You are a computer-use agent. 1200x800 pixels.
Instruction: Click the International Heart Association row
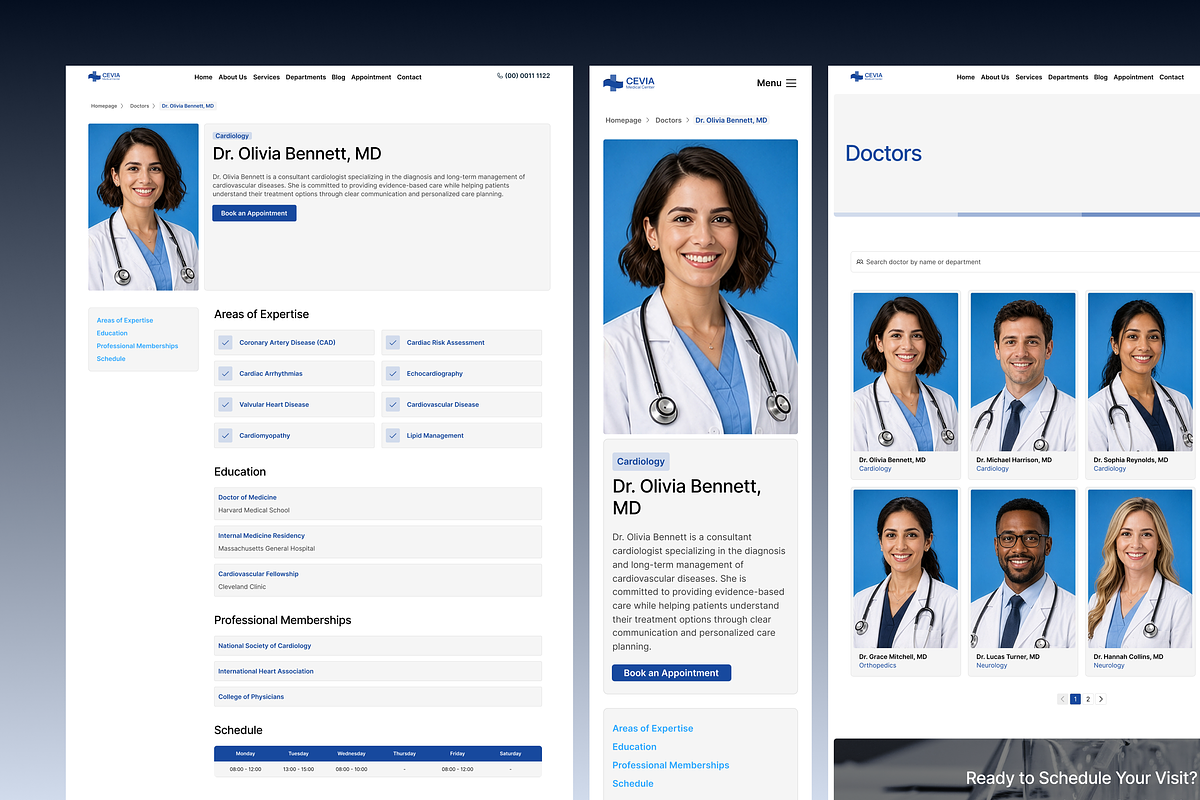[378, 671]
